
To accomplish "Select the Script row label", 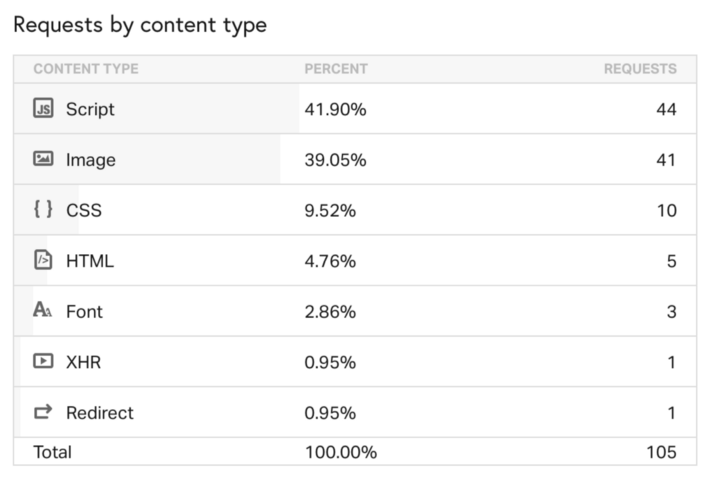I will click(90, 109).
